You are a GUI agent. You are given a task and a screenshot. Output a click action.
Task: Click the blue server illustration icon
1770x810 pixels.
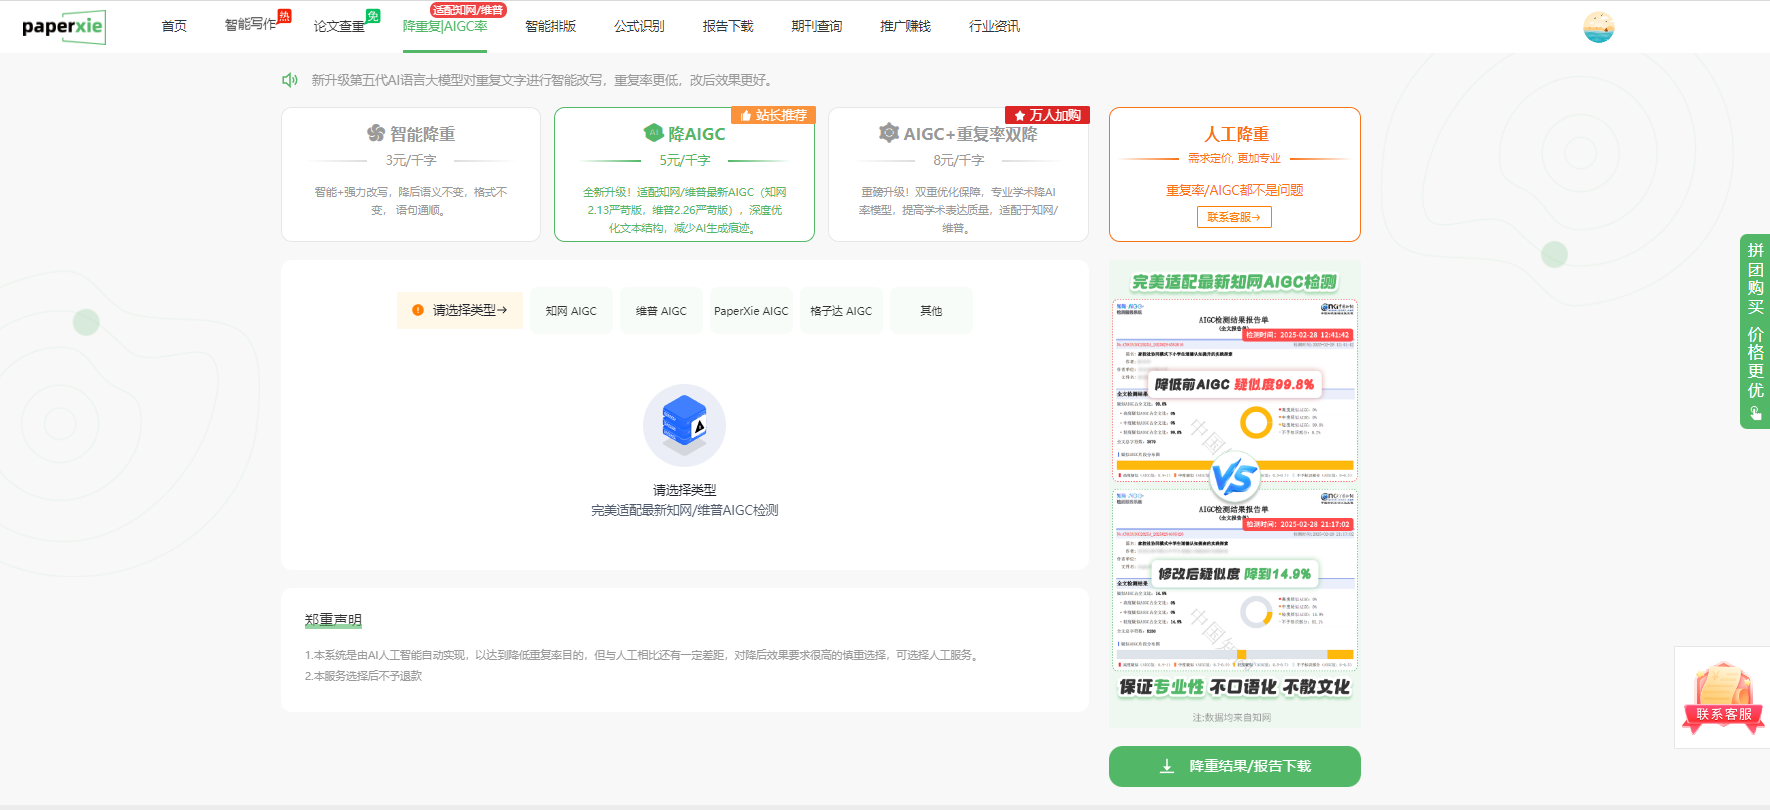pyautogui.click(x=684, y=424)
